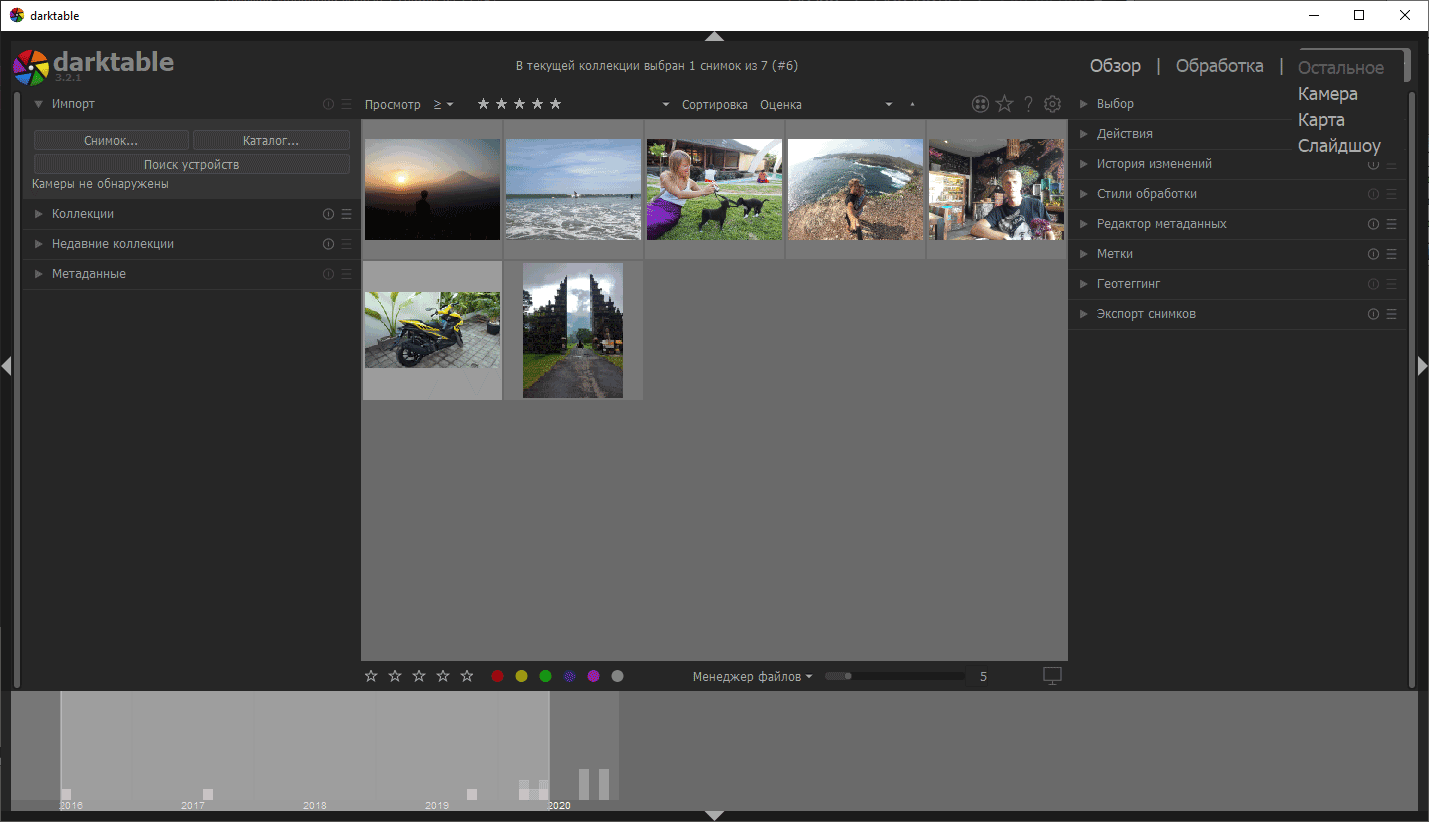Set rating with first bottom star

(x=372, y=676)
